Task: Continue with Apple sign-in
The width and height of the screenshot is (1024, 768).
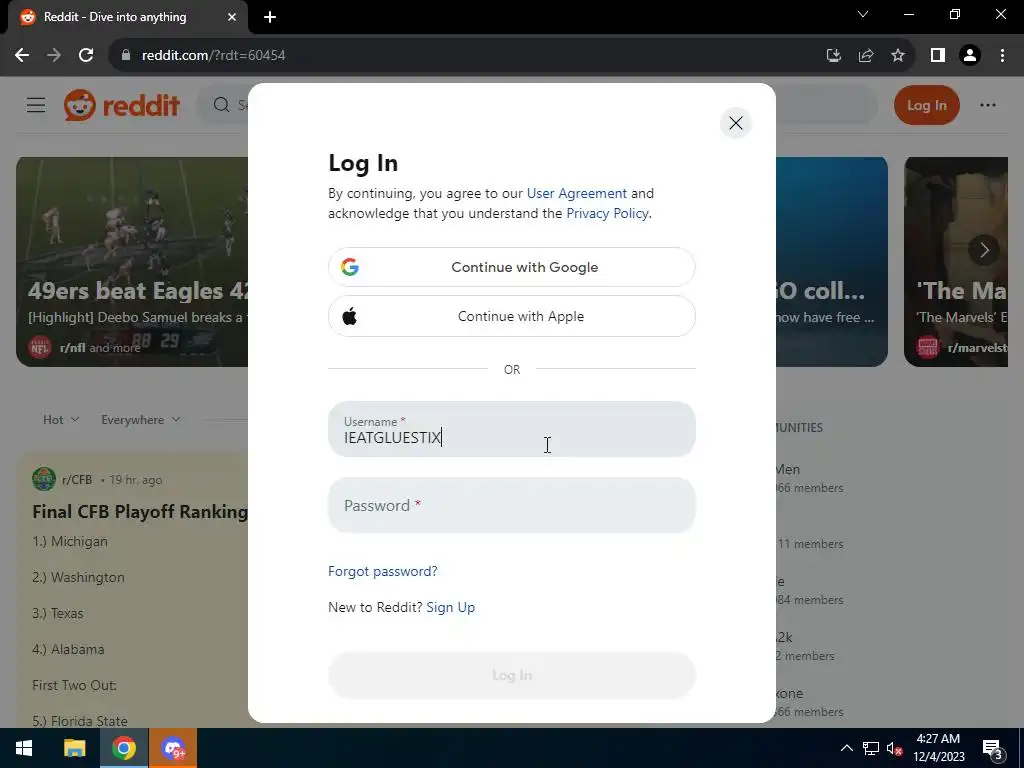Action: tap(511, 316)
